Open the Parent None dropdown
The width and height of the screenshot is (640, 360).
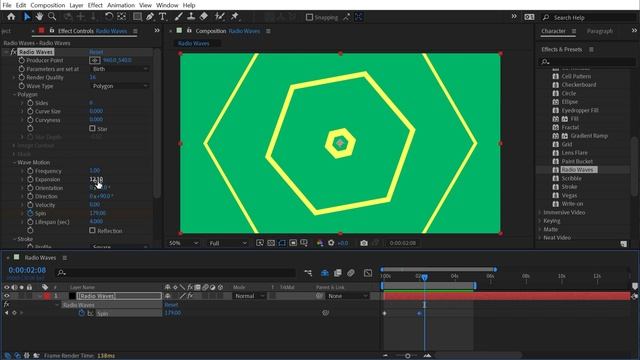click(x=347, y=296)
